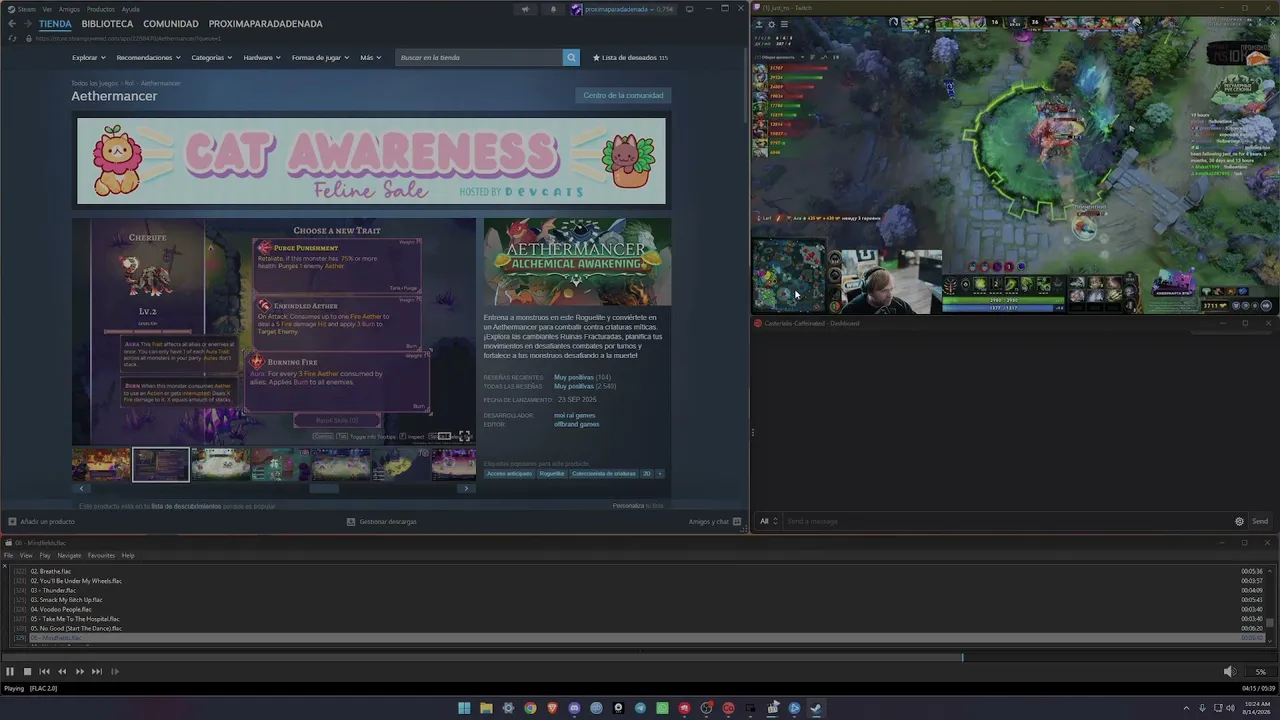Screen dimensions: 1280x720
Task: Open Google Chrome from the taskbar
Action: pyautogui.click(x=530, y=708)
